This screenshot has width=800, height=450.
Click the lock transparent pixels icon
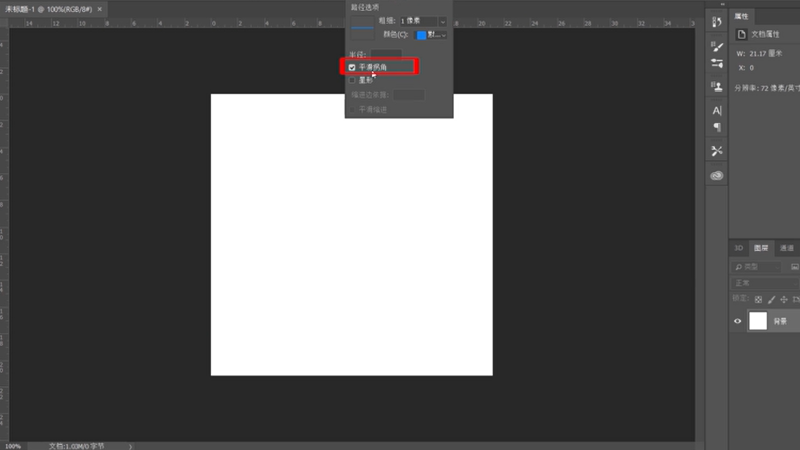(x=758, y=299)
